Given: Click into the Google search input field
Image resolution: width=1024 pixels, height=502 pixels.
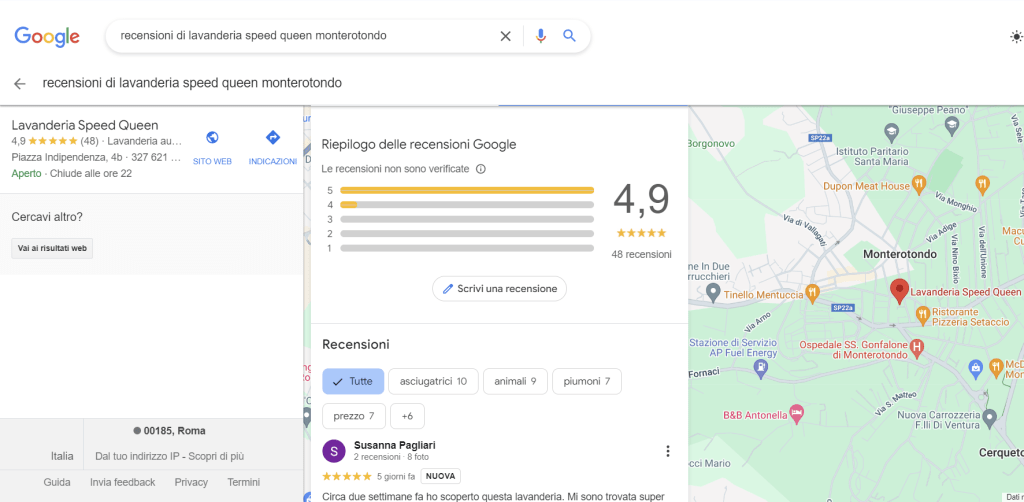Looking at the screenshot, I should tap(300, 36).
